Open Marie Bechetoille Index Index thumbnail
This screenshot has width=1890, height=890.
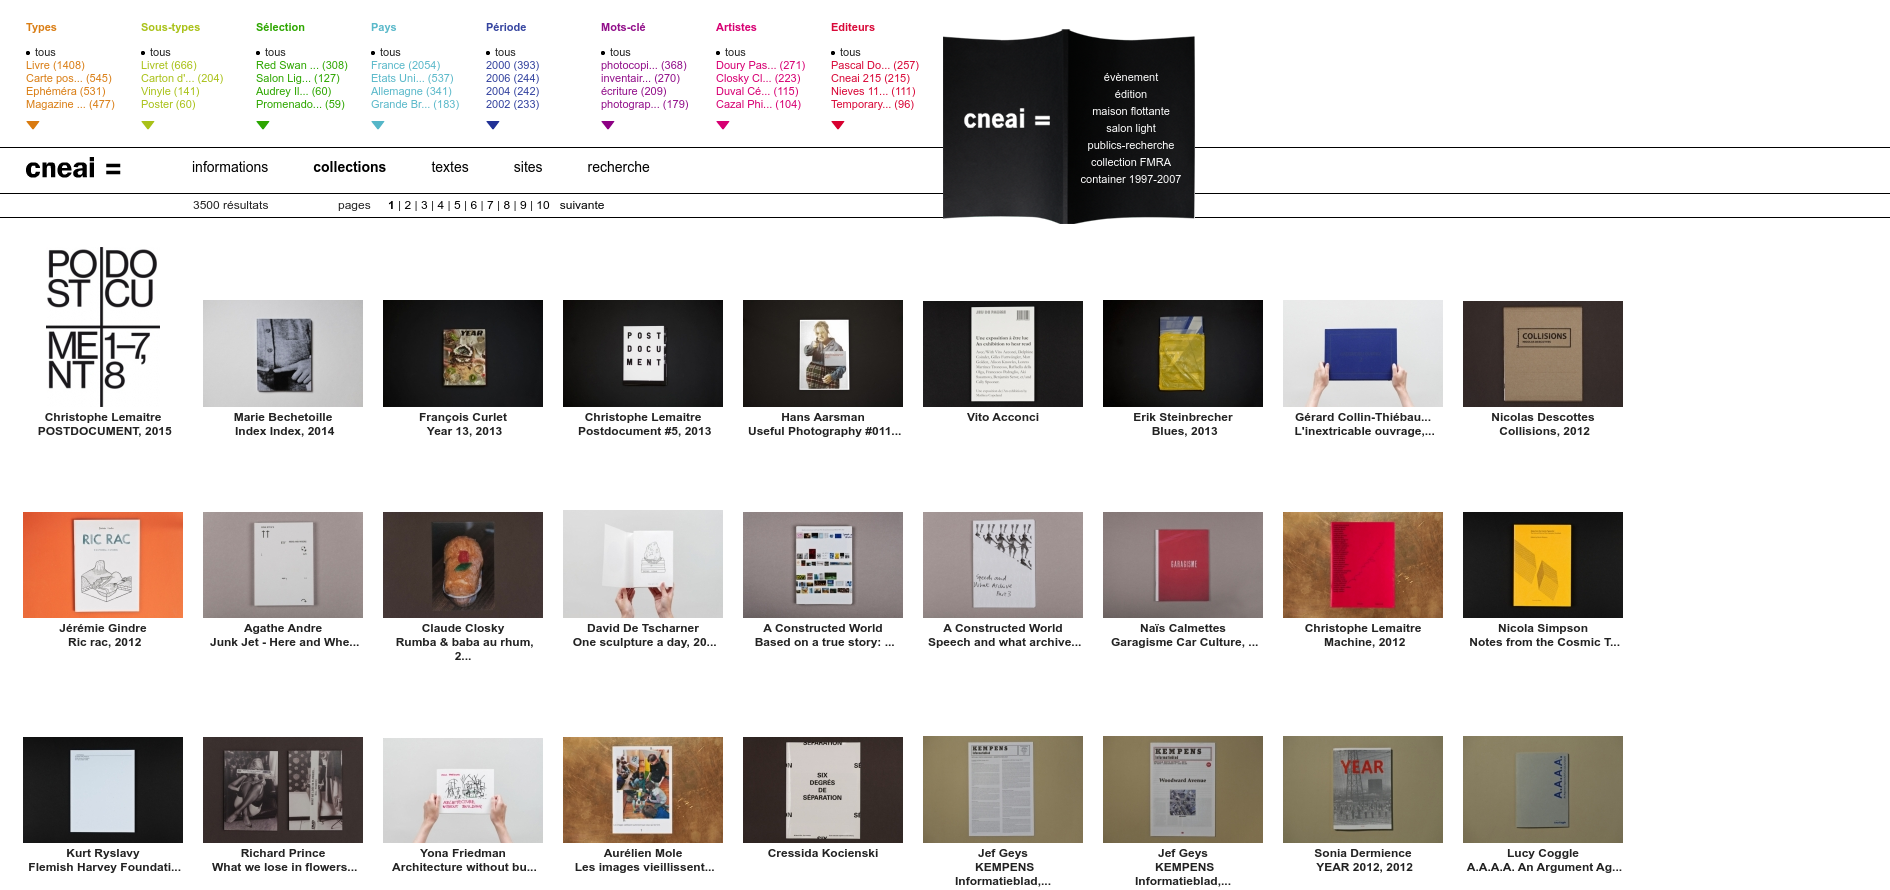coord(283,353)
